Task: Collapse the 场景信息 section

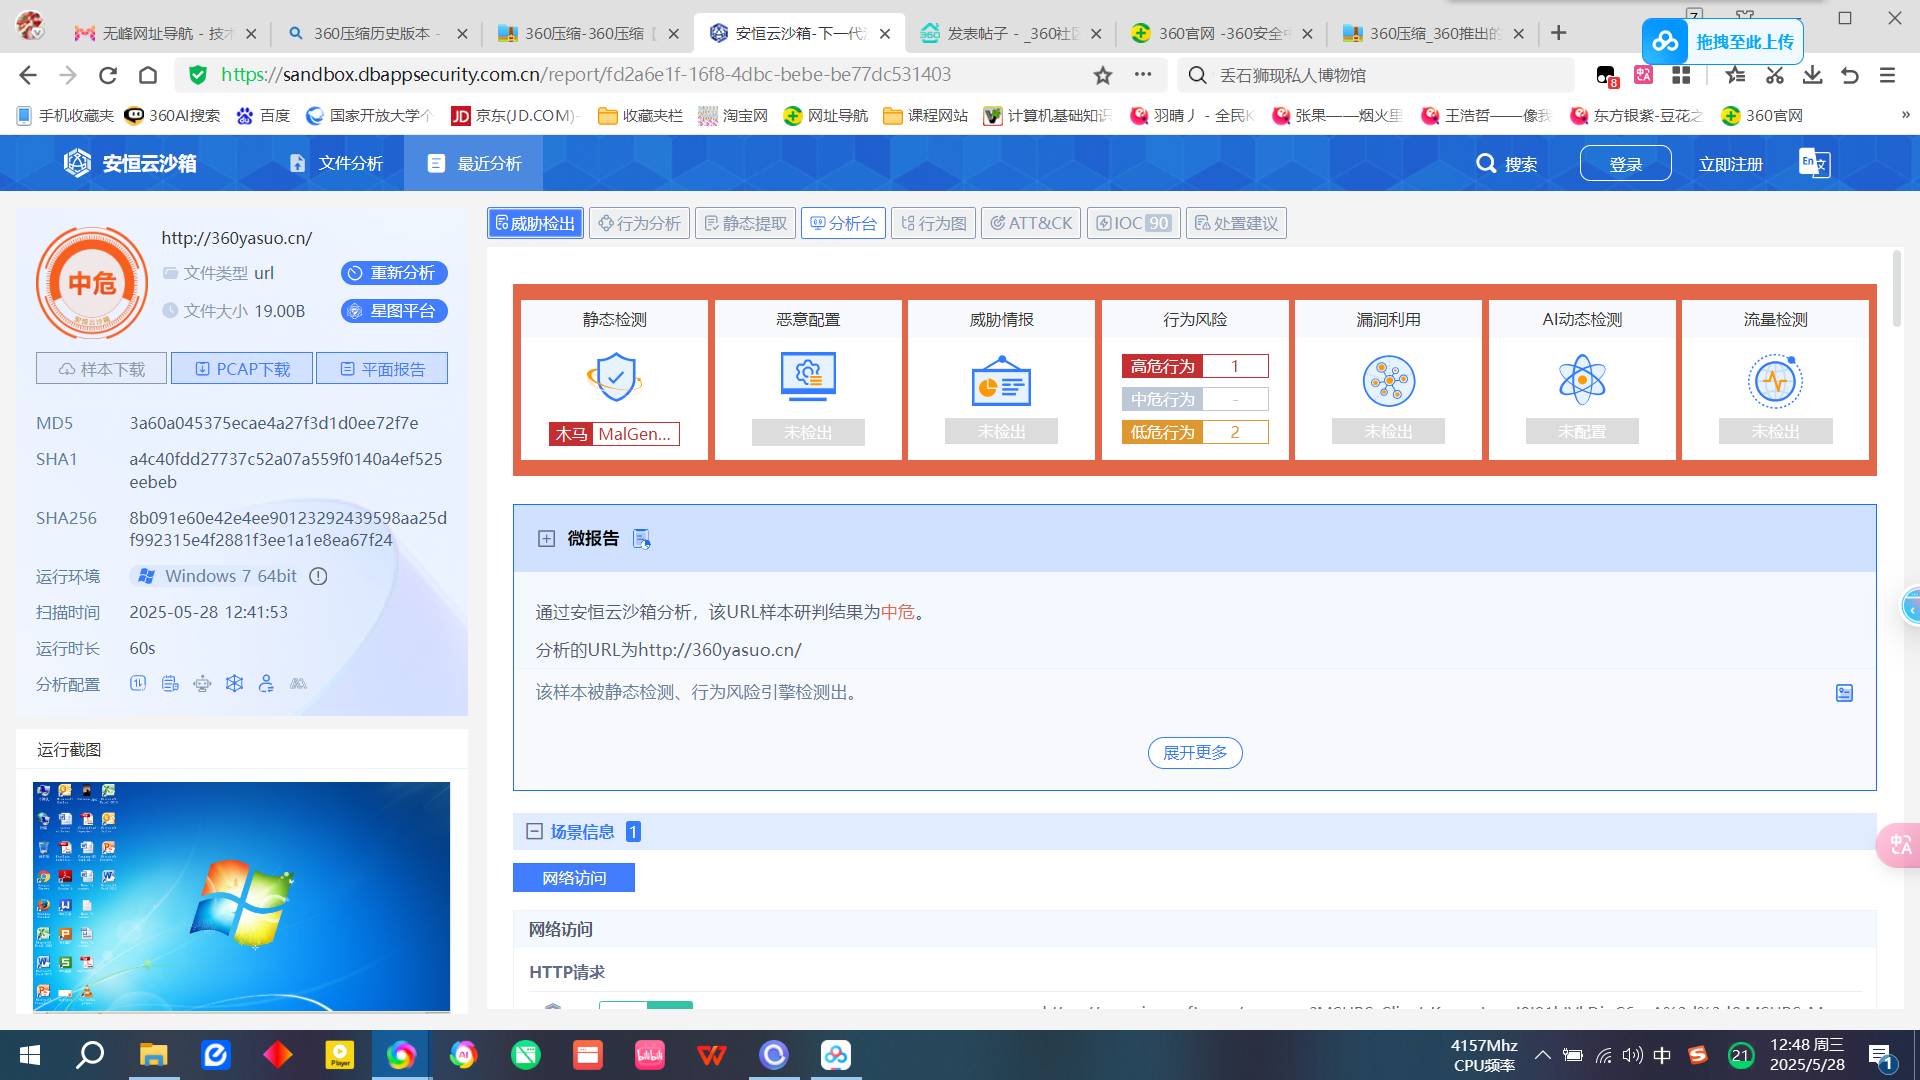Action: point(534,831)
